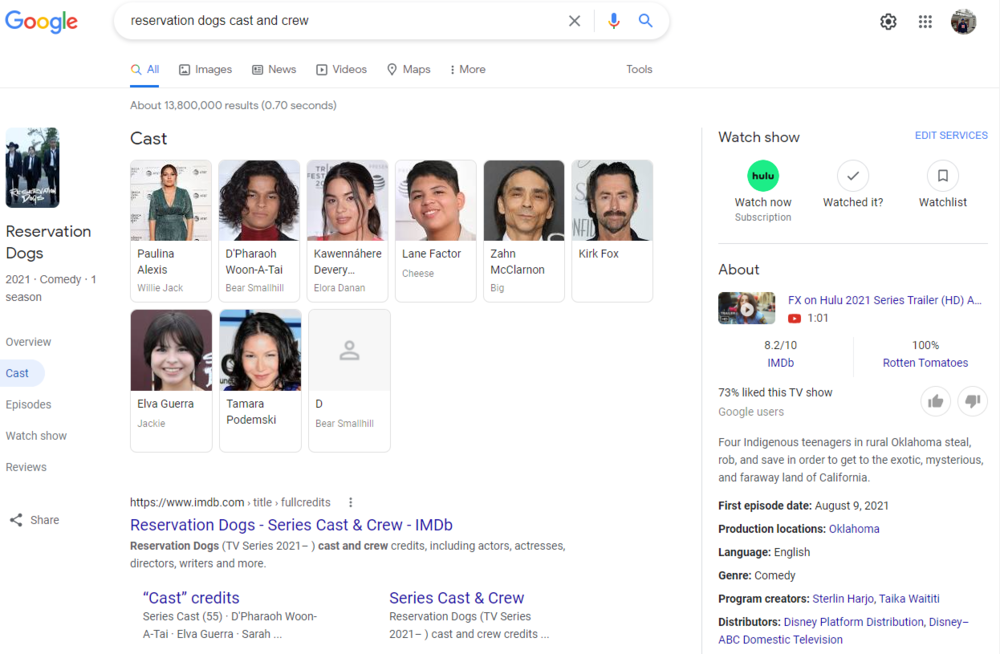1000x654 pixels.
Task: Switch to the Images tab
Action: point(205,70)
